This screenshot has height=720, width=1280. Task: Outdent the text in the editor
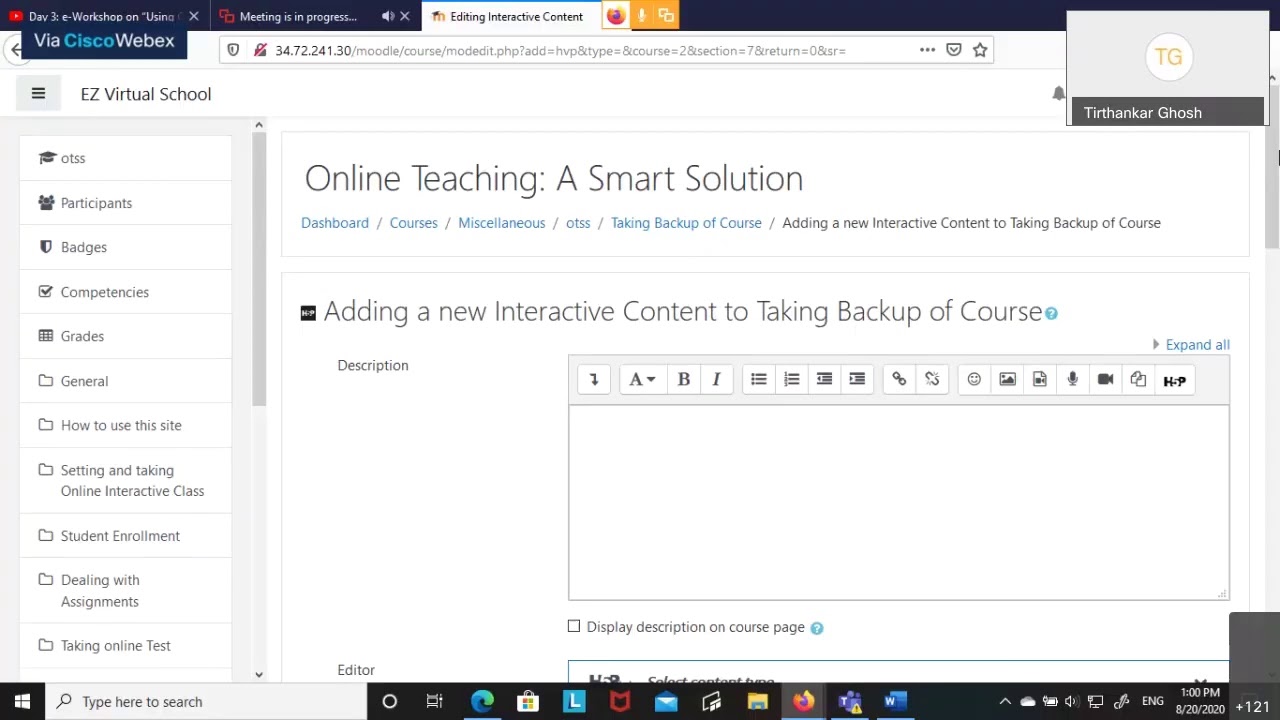pyautogui.click(x=824, y=380)
